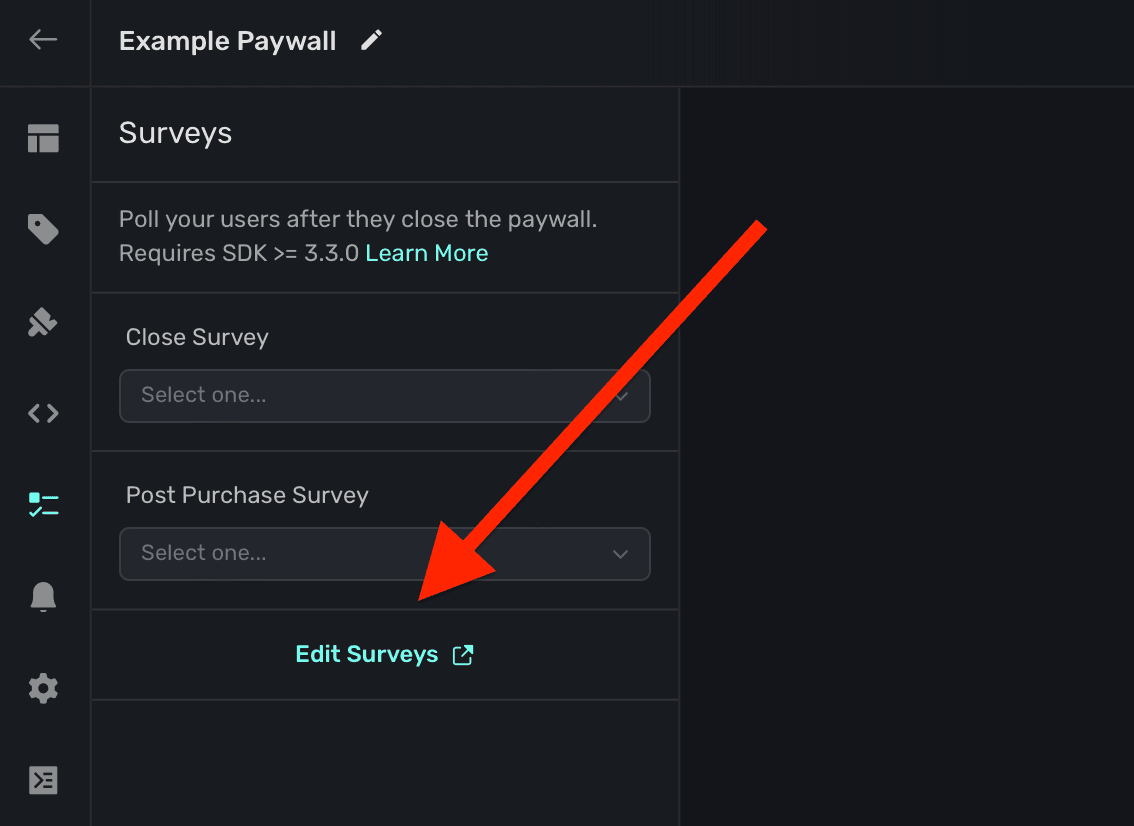The image size is (1134, 826).
Task: Click the back arrow icon
Action: coord(43,40)
